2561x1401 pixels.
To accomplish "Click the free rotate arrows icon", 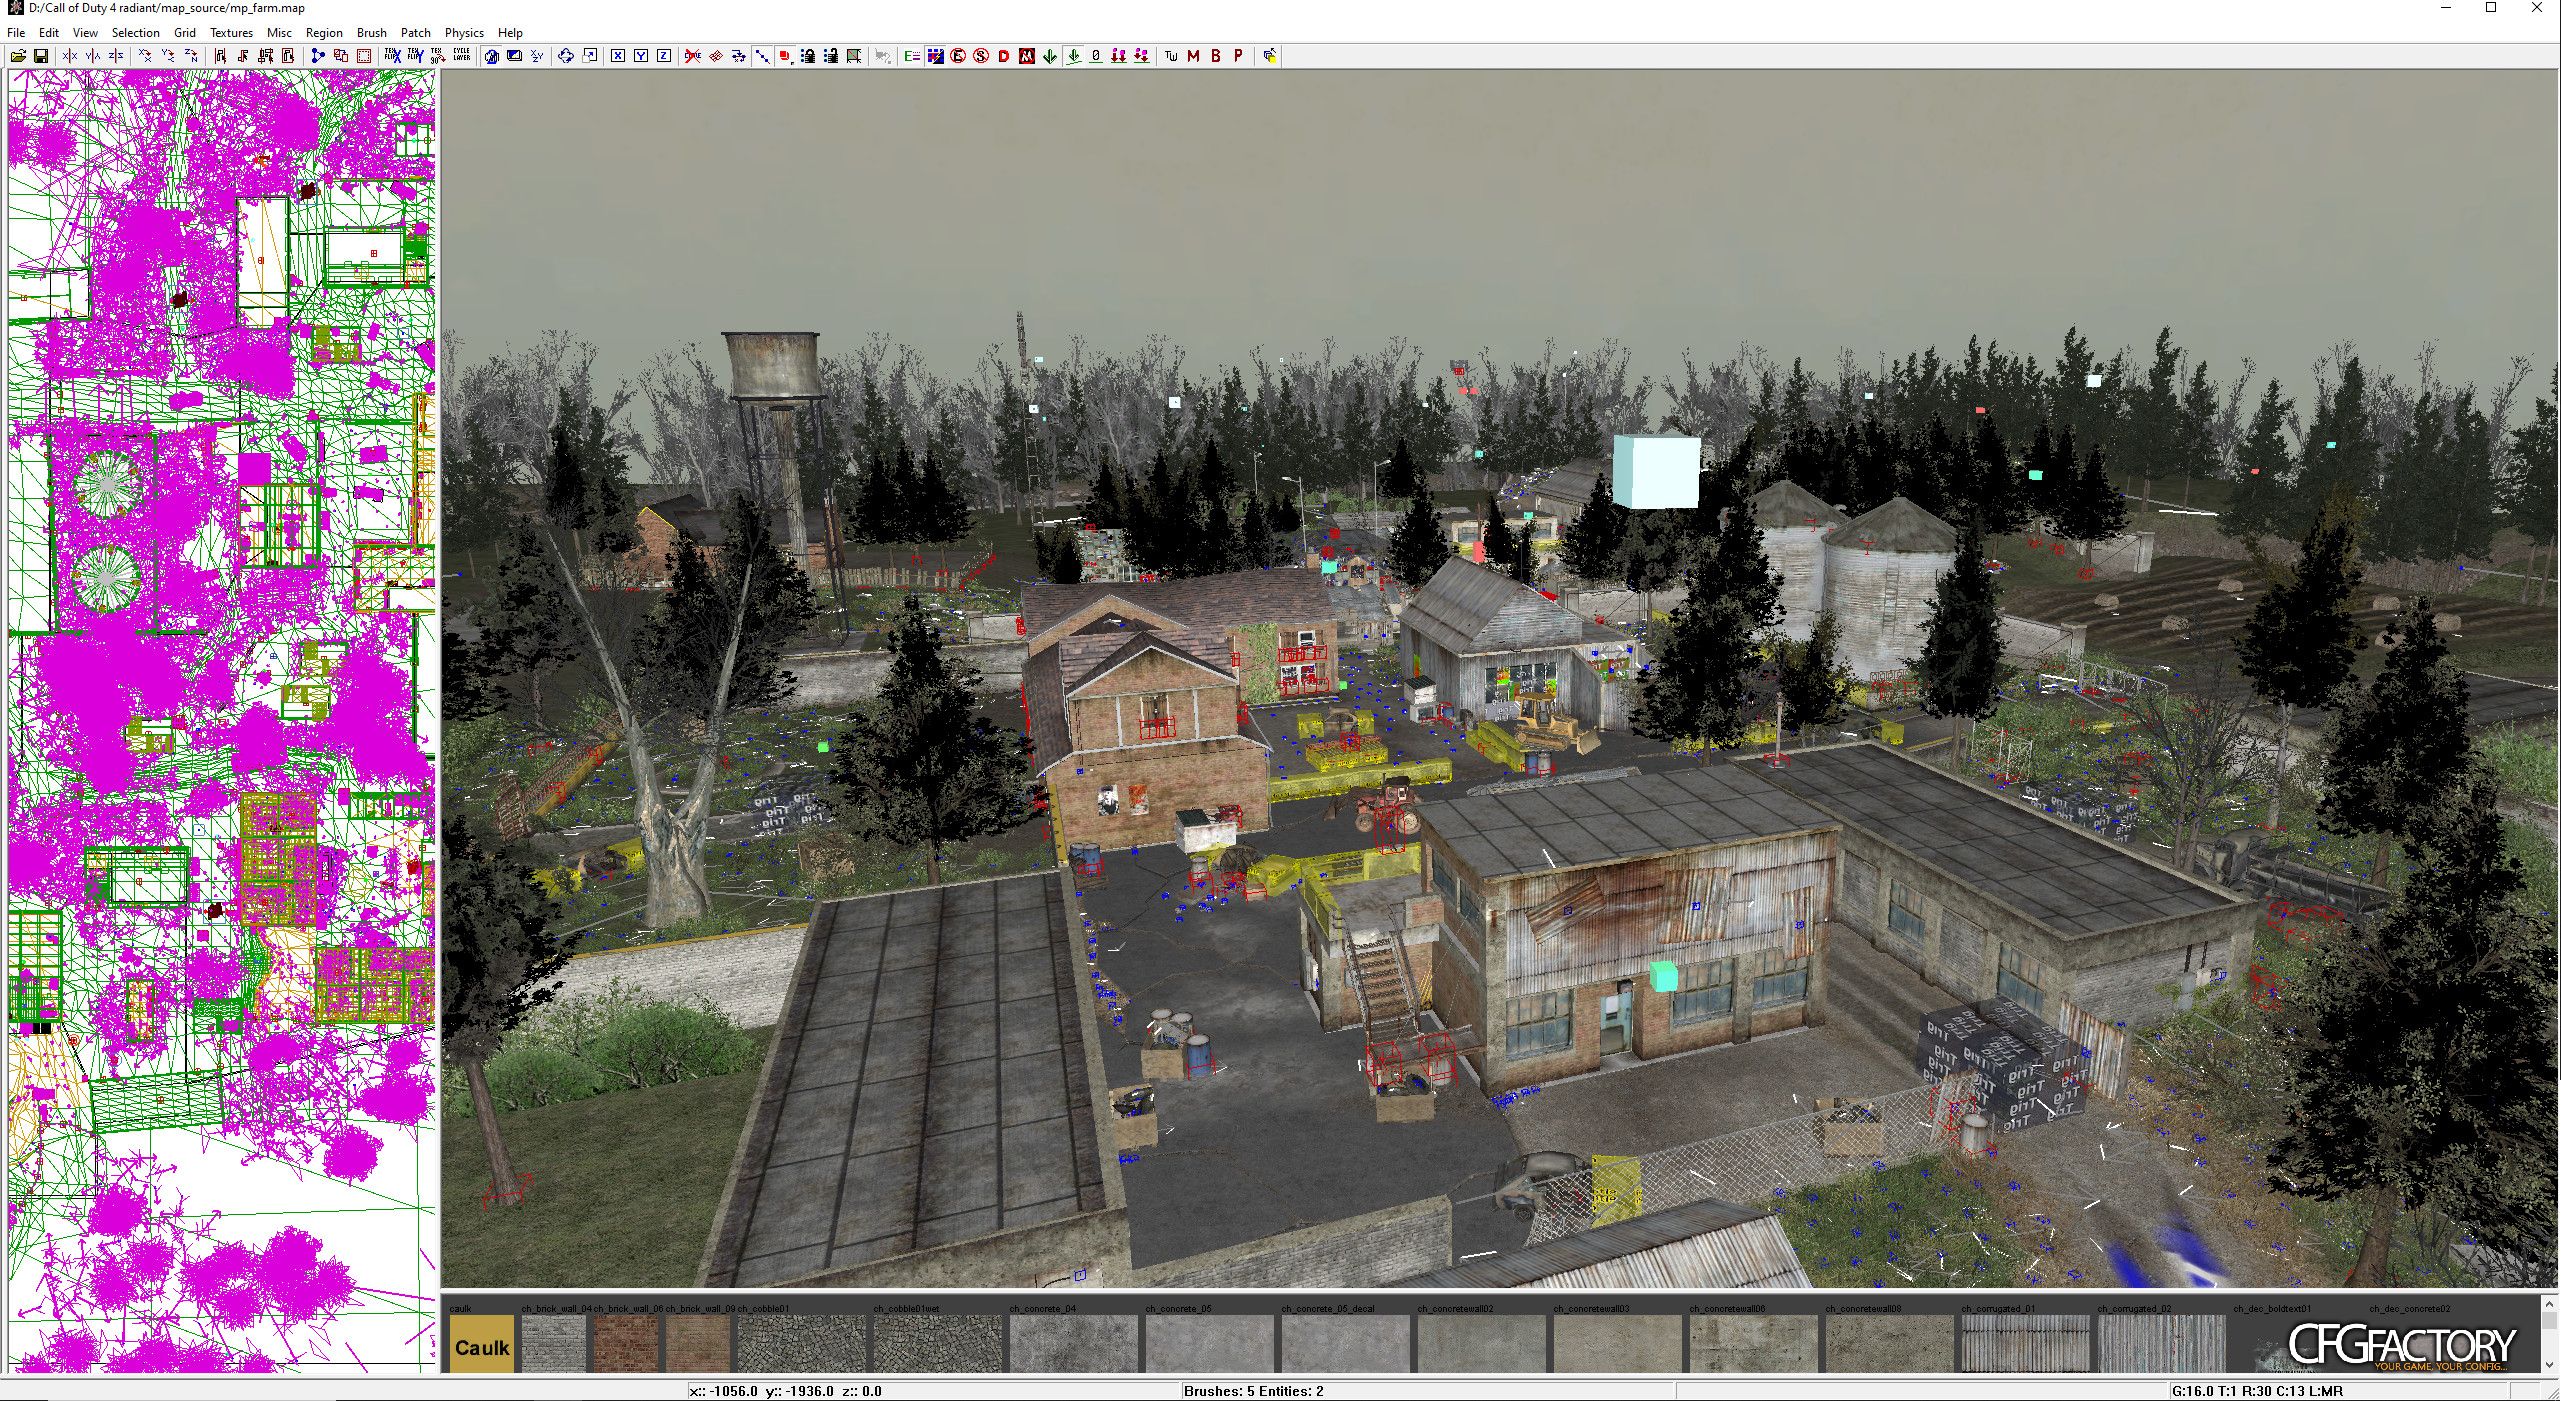I will click(566, 56).
